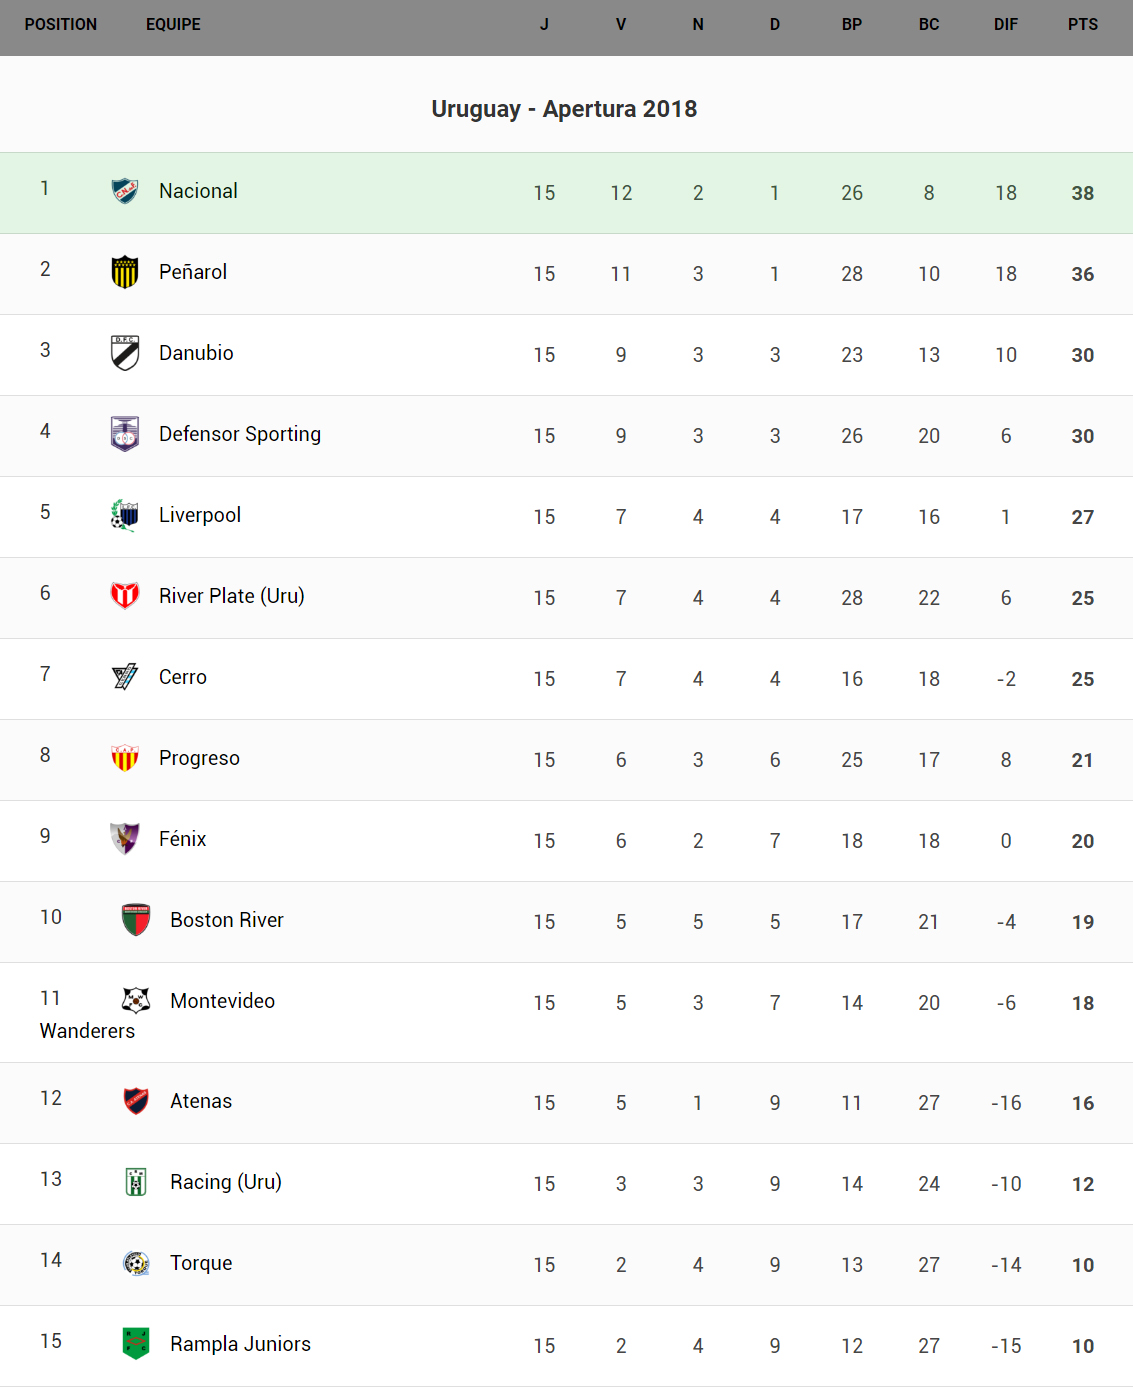This screenshot has height=1396, width=1133.
Task: Click the River Plate (Uru) crest icon
Action: coord(125,595)
